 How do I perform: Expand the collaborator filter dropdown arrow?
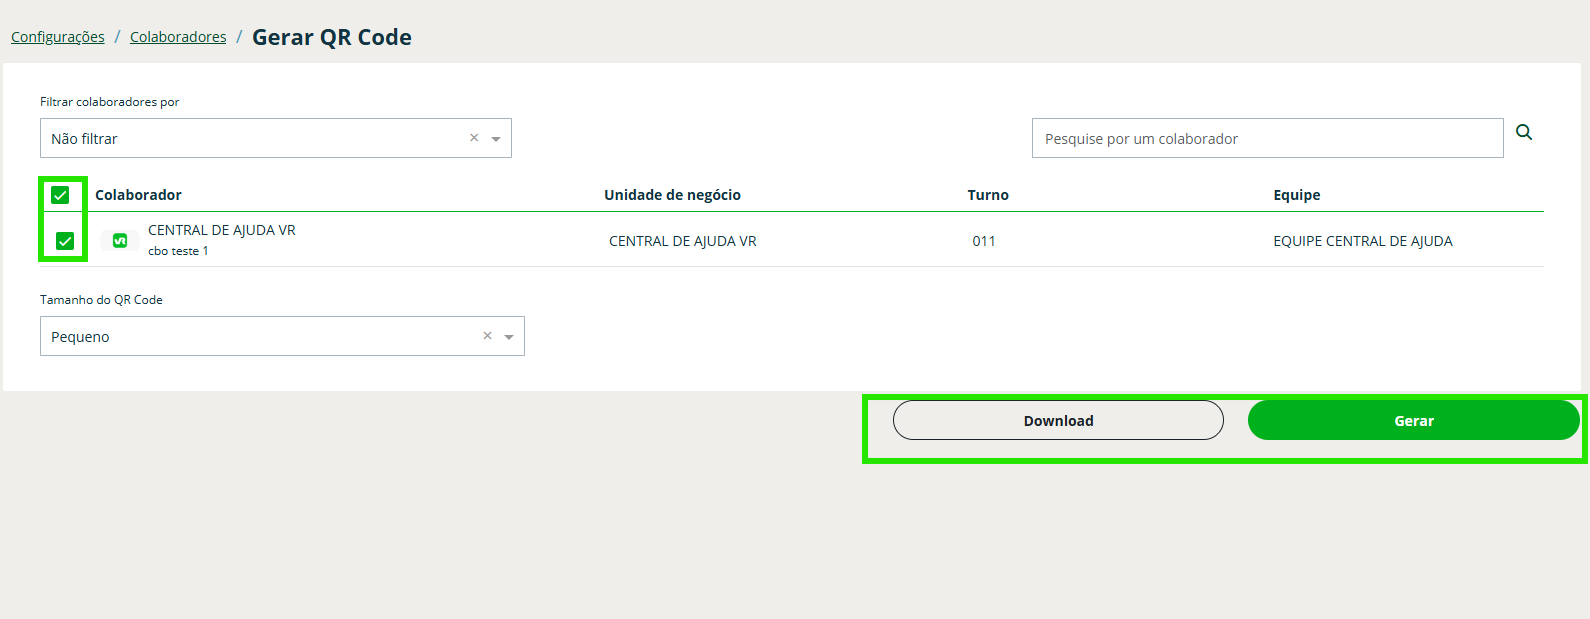tap(496, 139)
